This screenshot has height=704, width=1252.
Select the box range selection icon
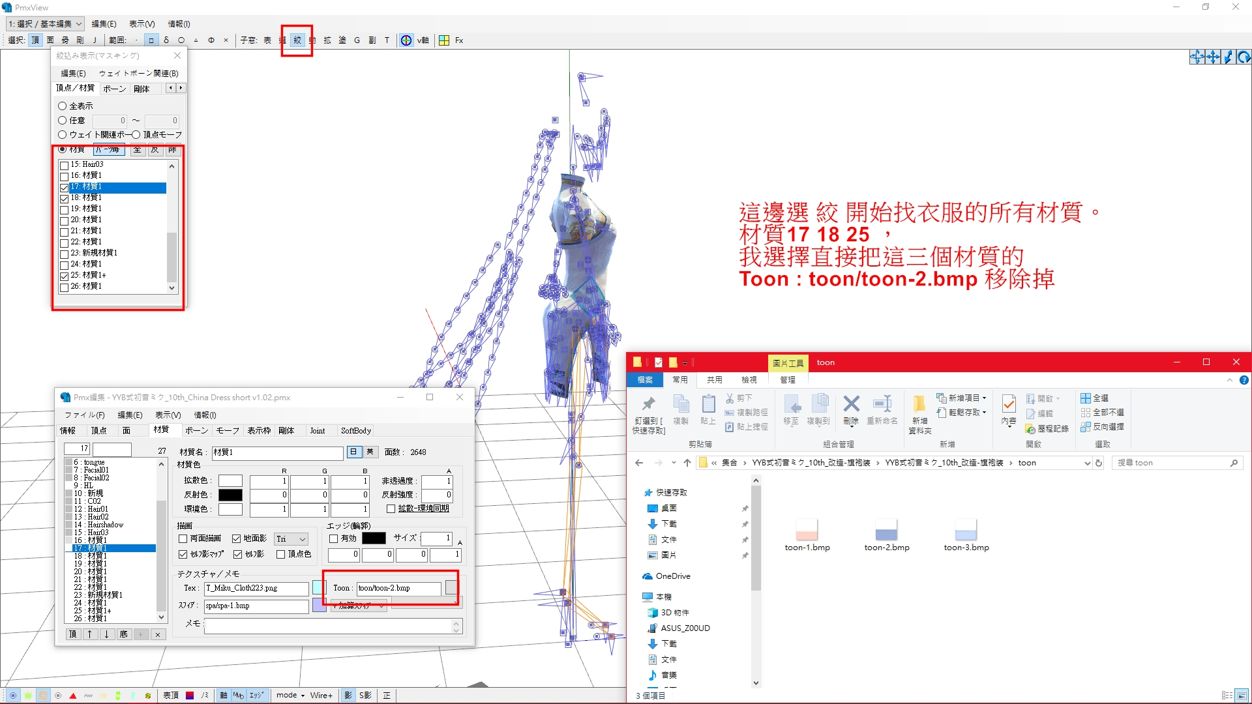(151, 41)
